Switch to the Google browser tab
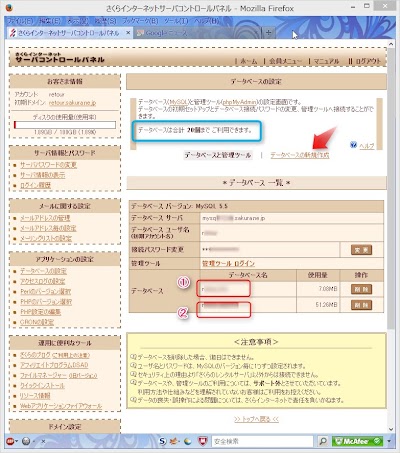The height and width of the screenshot is (453, 400). [196, 33]
